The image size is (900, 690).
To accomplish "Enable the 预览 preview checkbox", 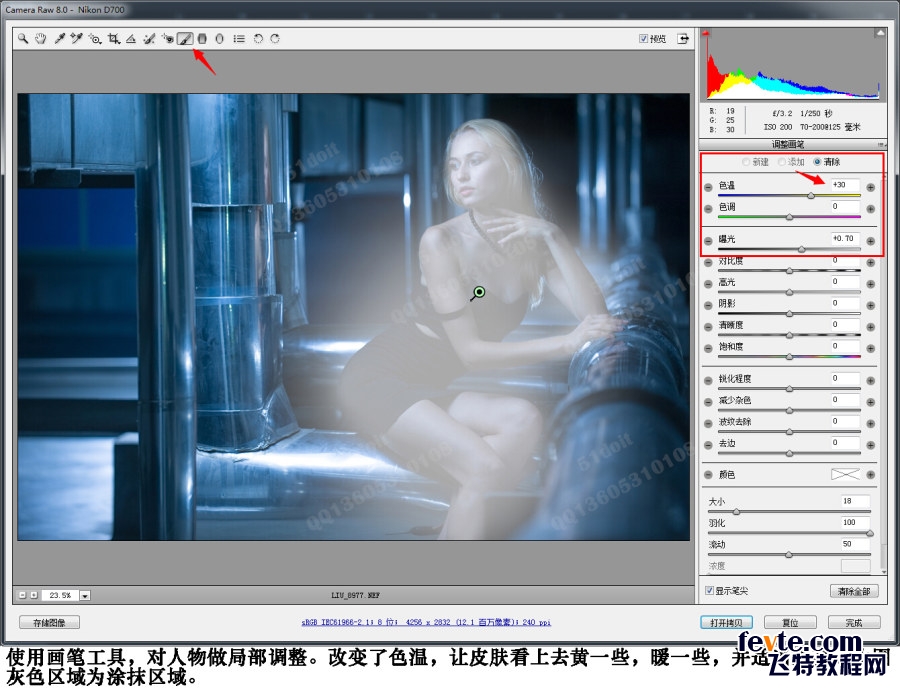I will [x=642, y=38].
